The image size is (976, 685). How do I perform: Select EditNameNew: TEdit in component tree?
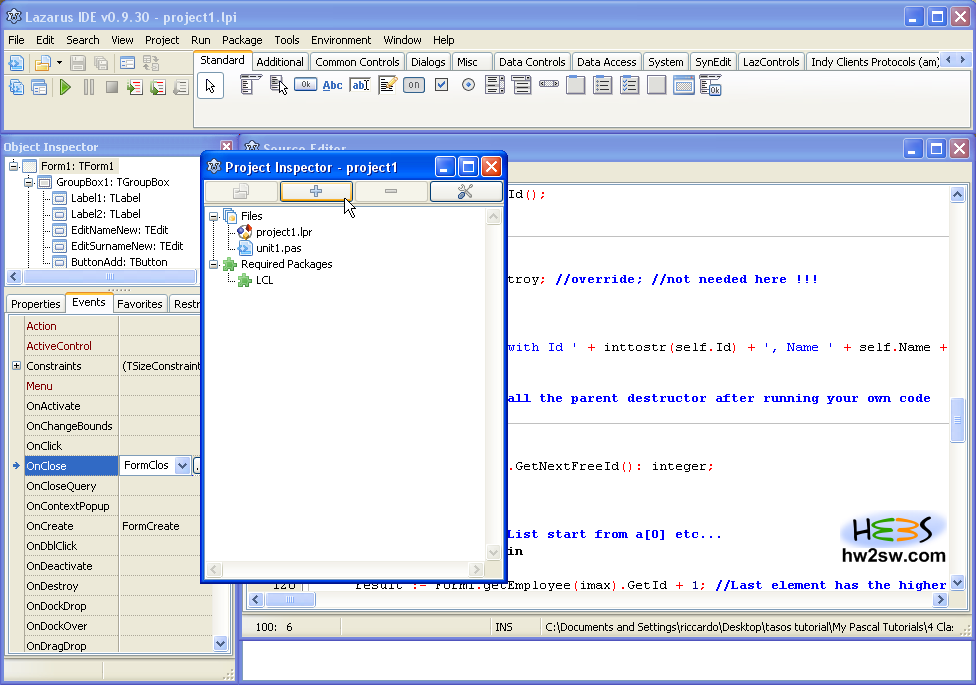pos(120,230)
